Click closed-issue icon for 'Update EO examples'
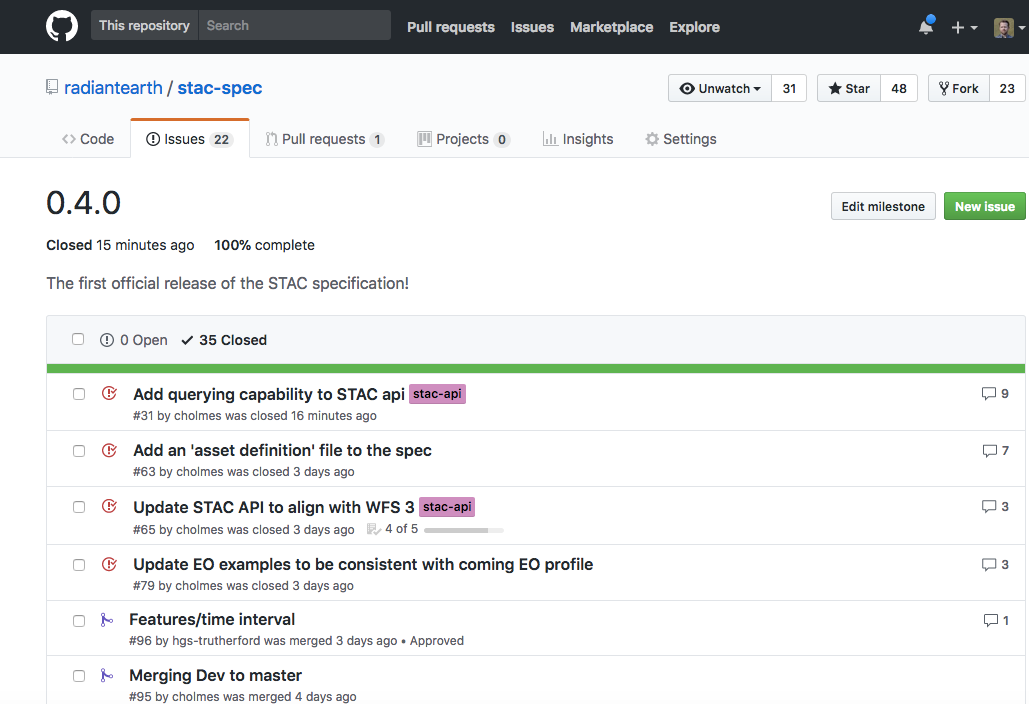 click(110, 564)
